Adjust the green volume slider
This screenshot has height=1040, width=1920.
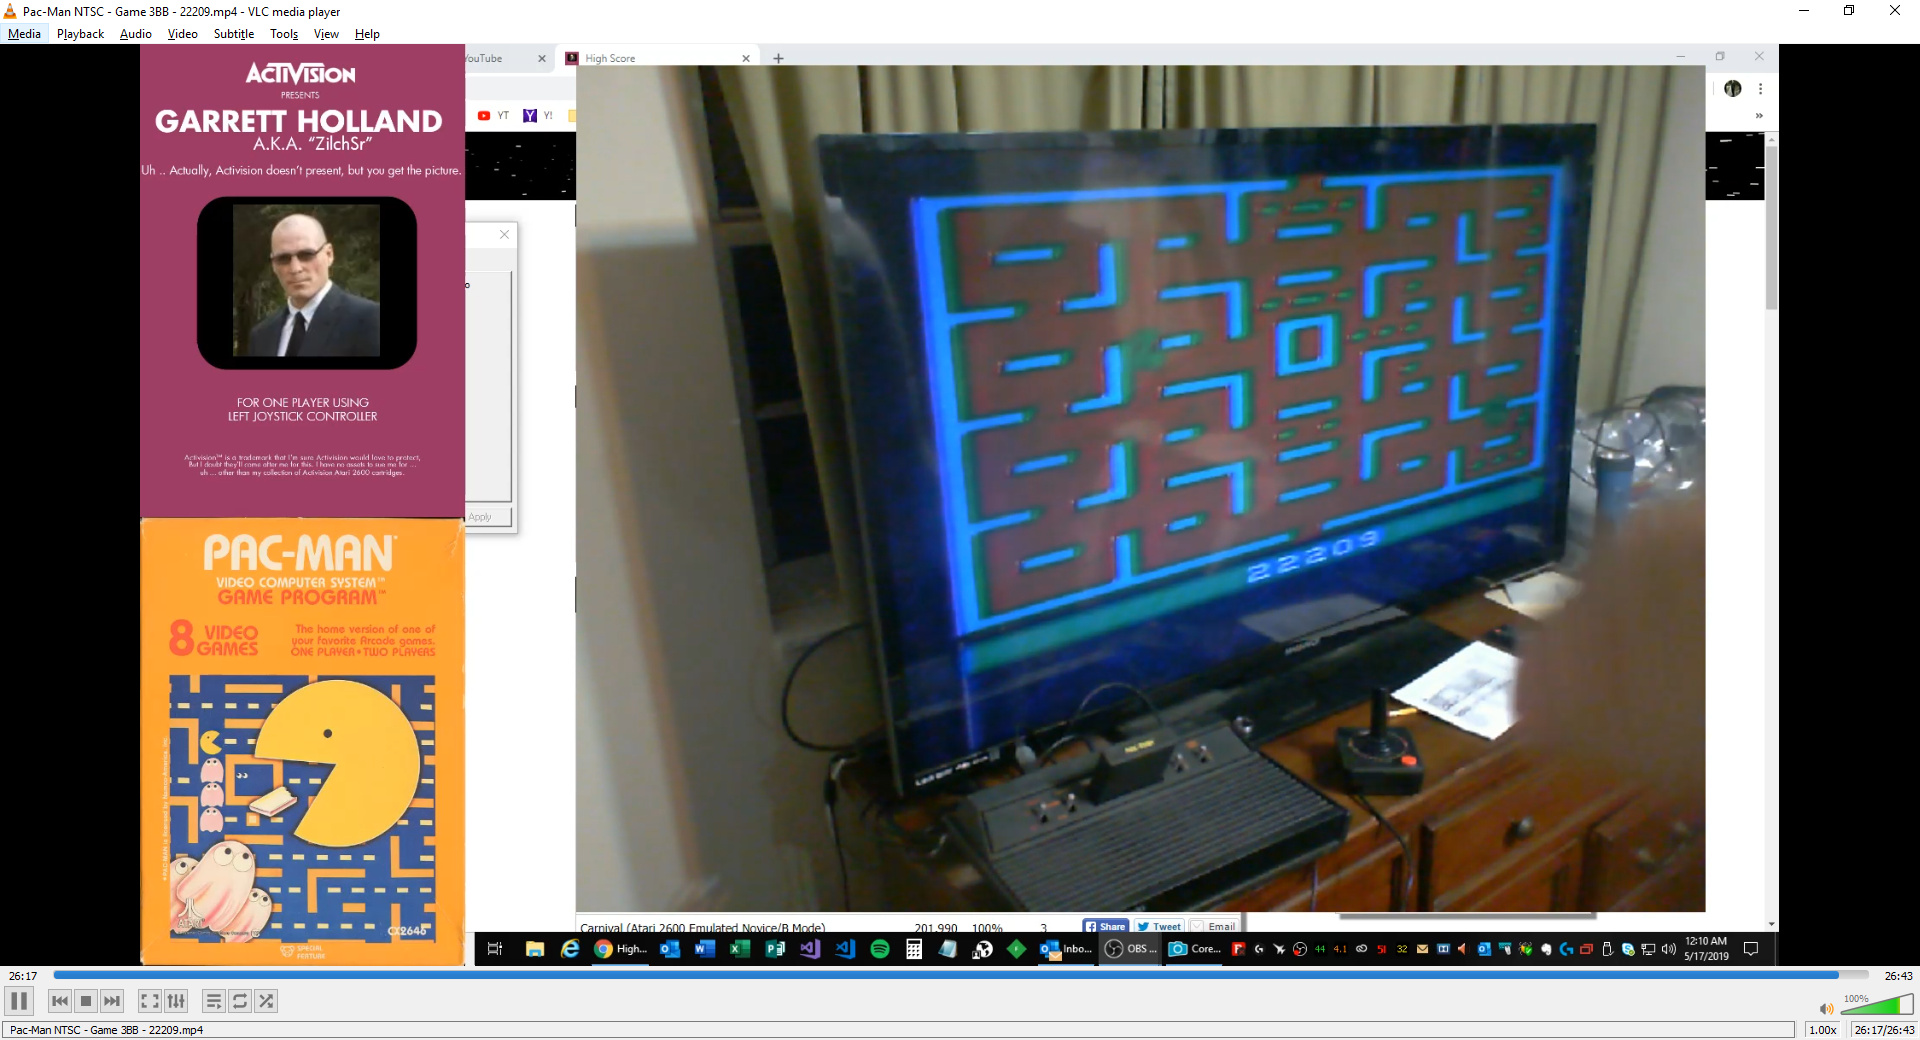1877,1006
